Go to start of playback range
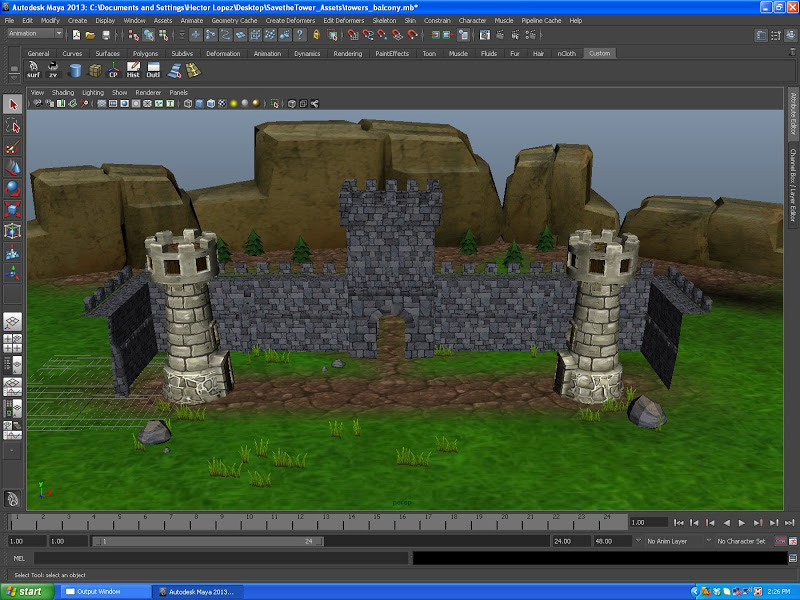 [x=679, y=522]
